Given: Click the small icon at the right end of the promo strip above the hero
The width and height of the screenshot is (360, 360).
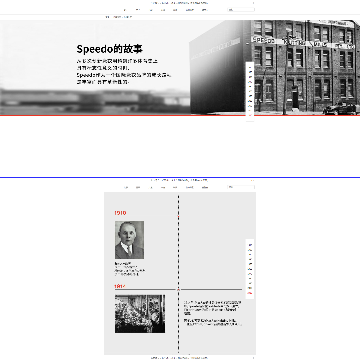Looking at the screenshot, I should [253, 3].
